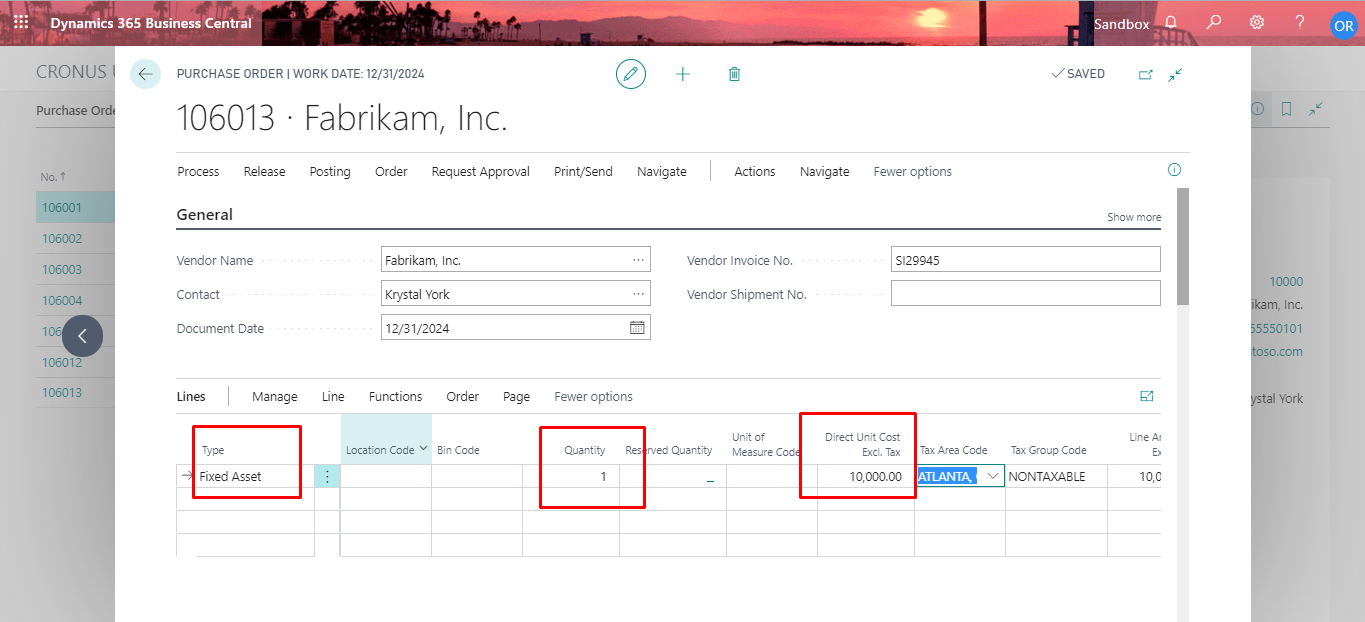1365x622 pixels.
Task: Click Fewer options in Lines toolbar
Action: 594,396
